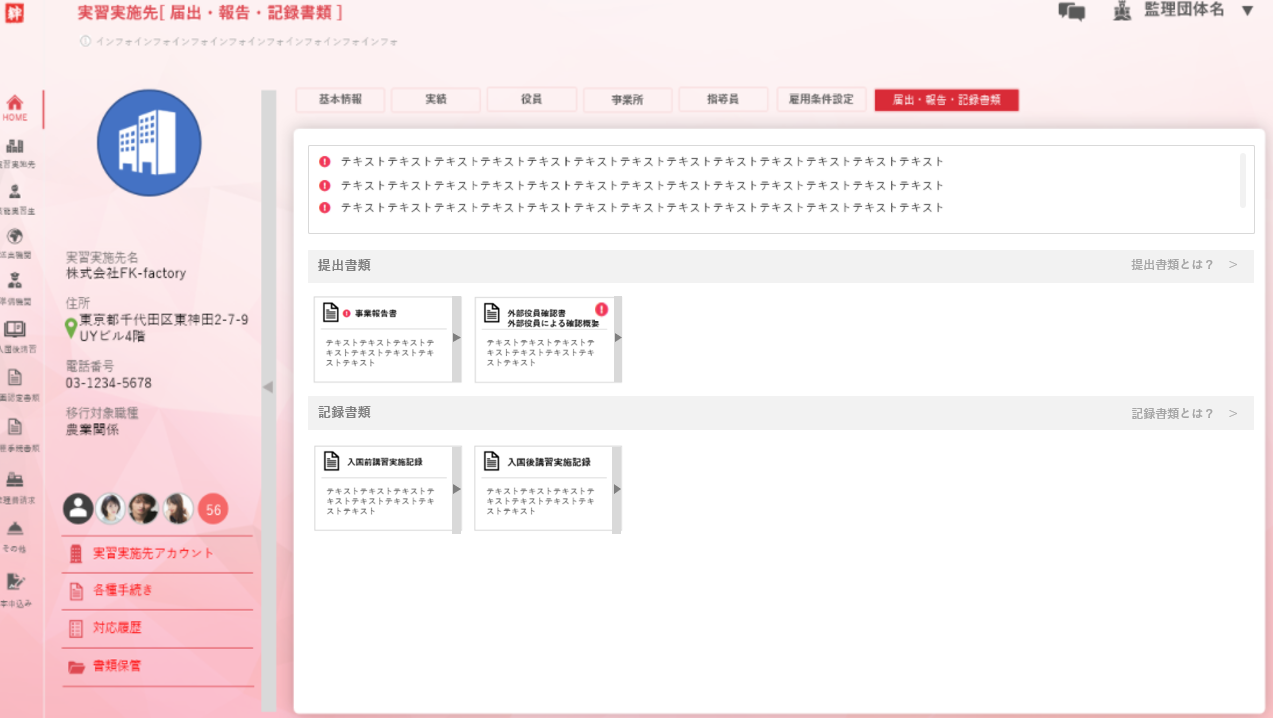Screen dimensions: 1273x718
Task: Click the alerts box scrollbar
Action: pyautogui.click(x=1243, y=180)
